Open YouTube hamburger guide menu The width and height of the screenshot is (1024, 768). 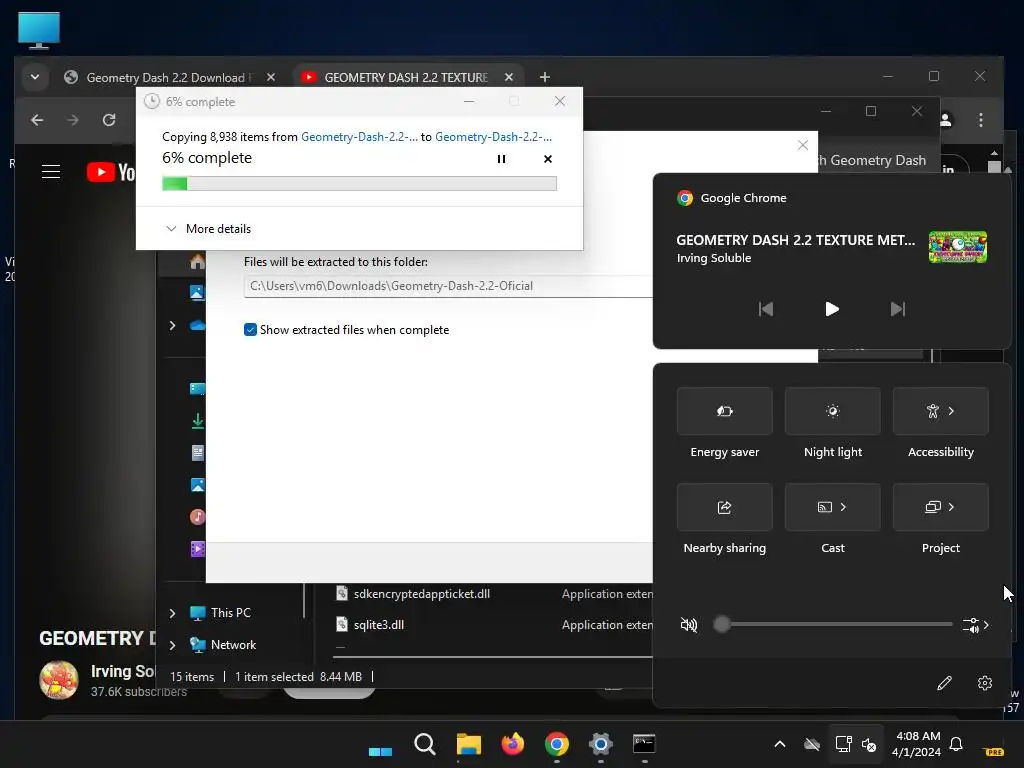pos(51,172)
